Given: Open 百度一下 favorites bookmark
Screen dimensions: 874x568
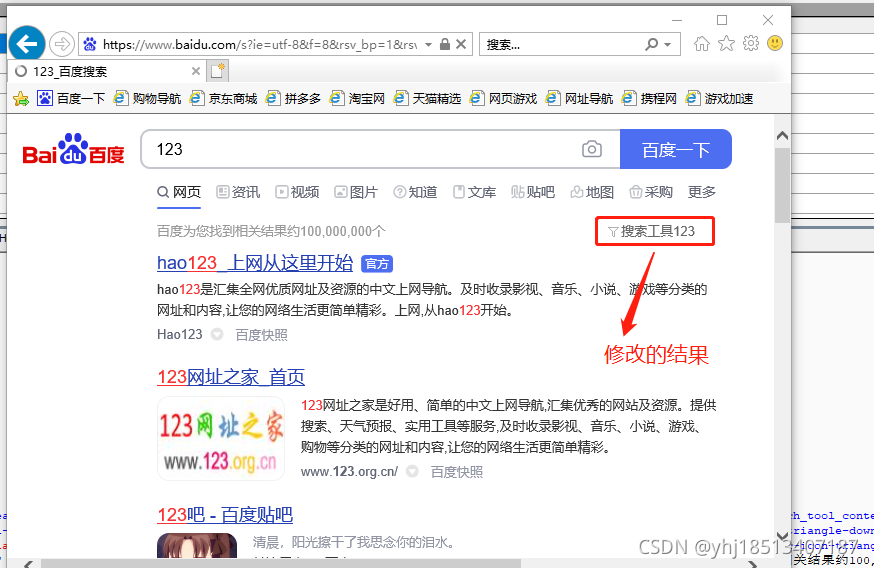Looking at the screenshot, I should click(71, 99).
